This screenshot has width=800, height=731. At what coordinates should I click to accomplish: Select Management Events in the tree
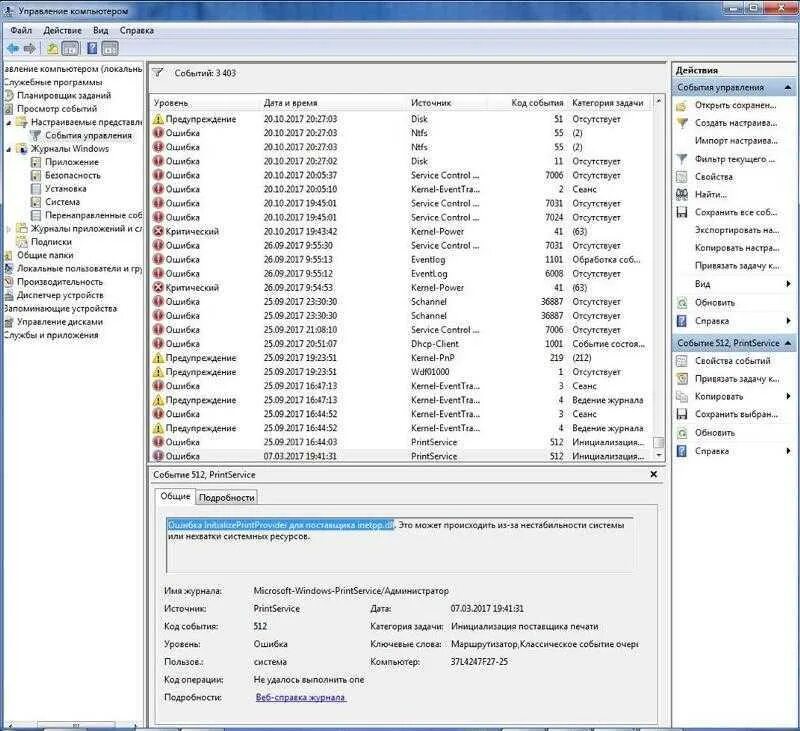click(x=88, y=136)
